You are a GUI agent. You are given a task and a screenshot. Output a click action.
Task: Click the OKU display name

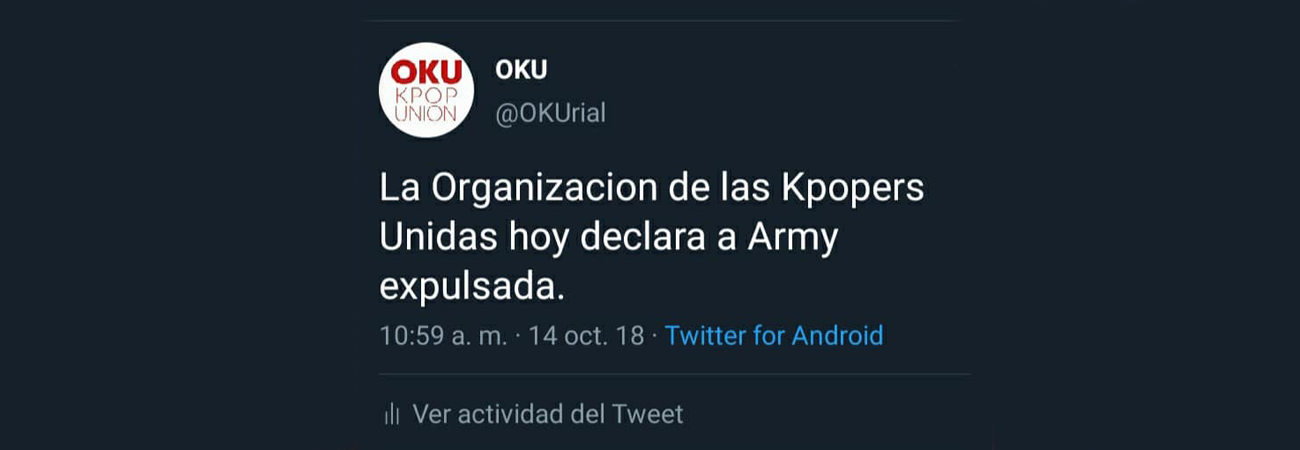(x=521, y=70)
